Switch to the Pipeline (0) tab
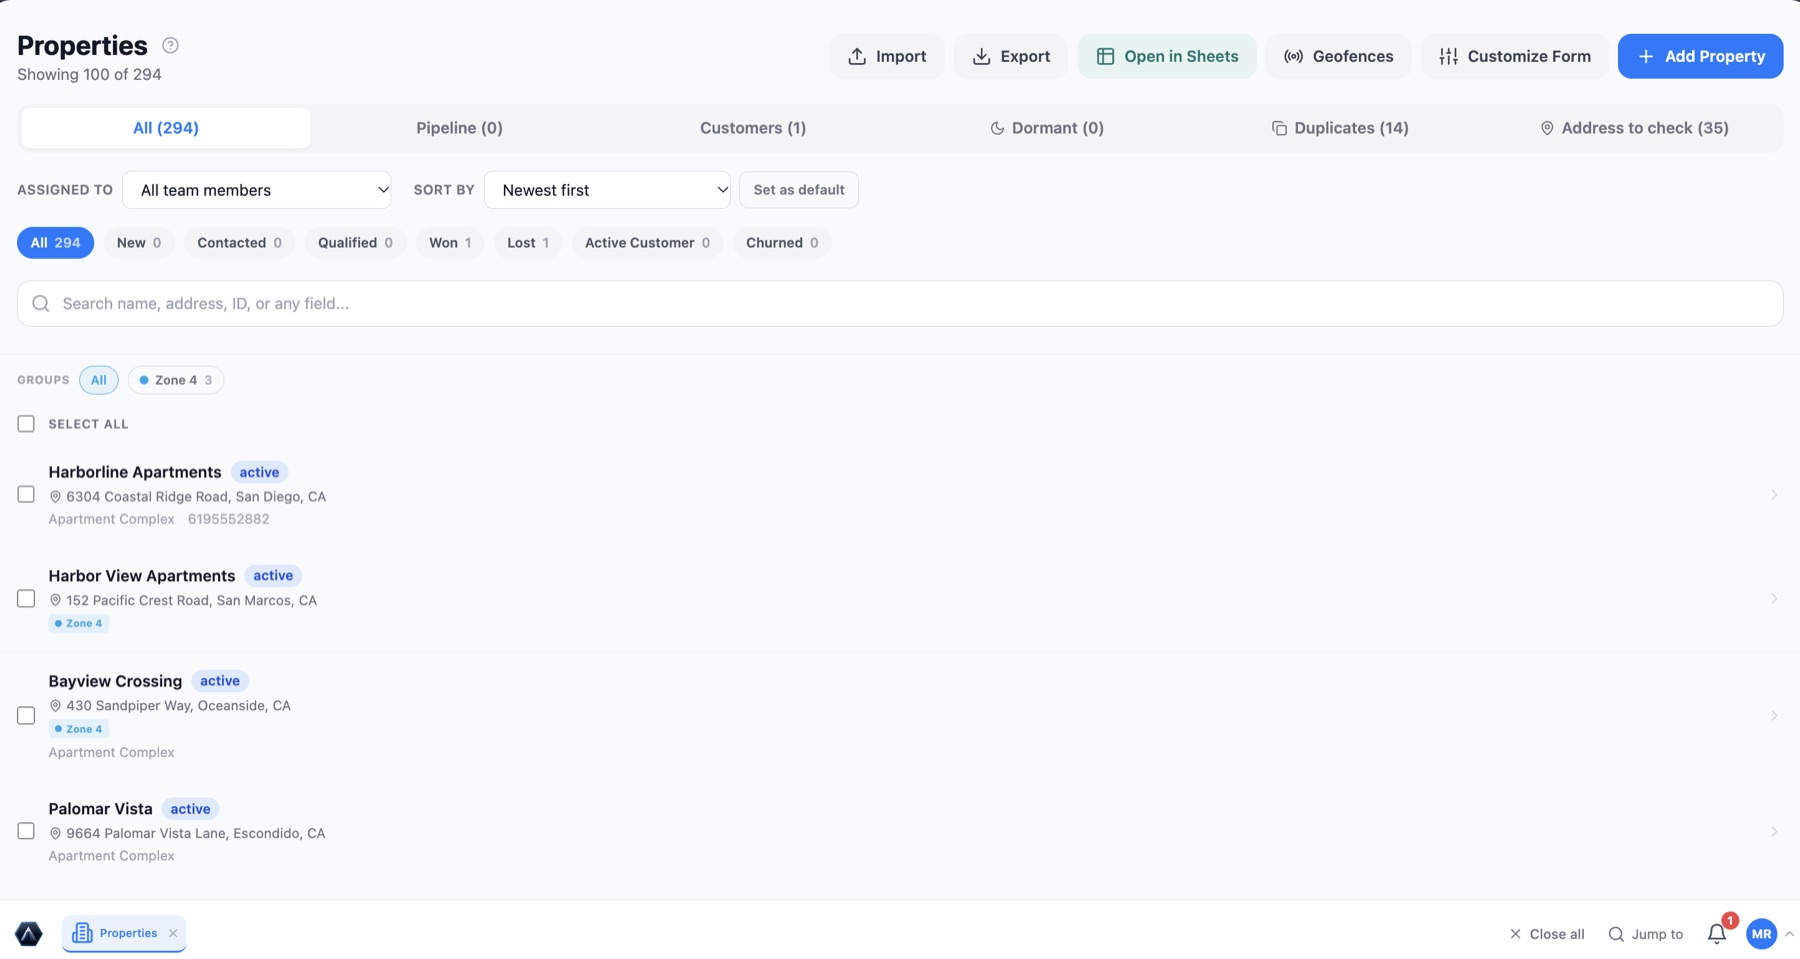This screenshot has height=959, width=1800. coord(459,128)
